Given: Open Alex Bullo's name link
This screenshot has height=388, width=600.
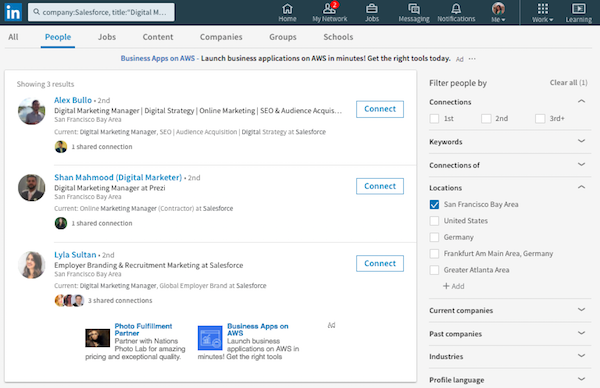Looking at the screenshot, I should (x=73, y=100).
